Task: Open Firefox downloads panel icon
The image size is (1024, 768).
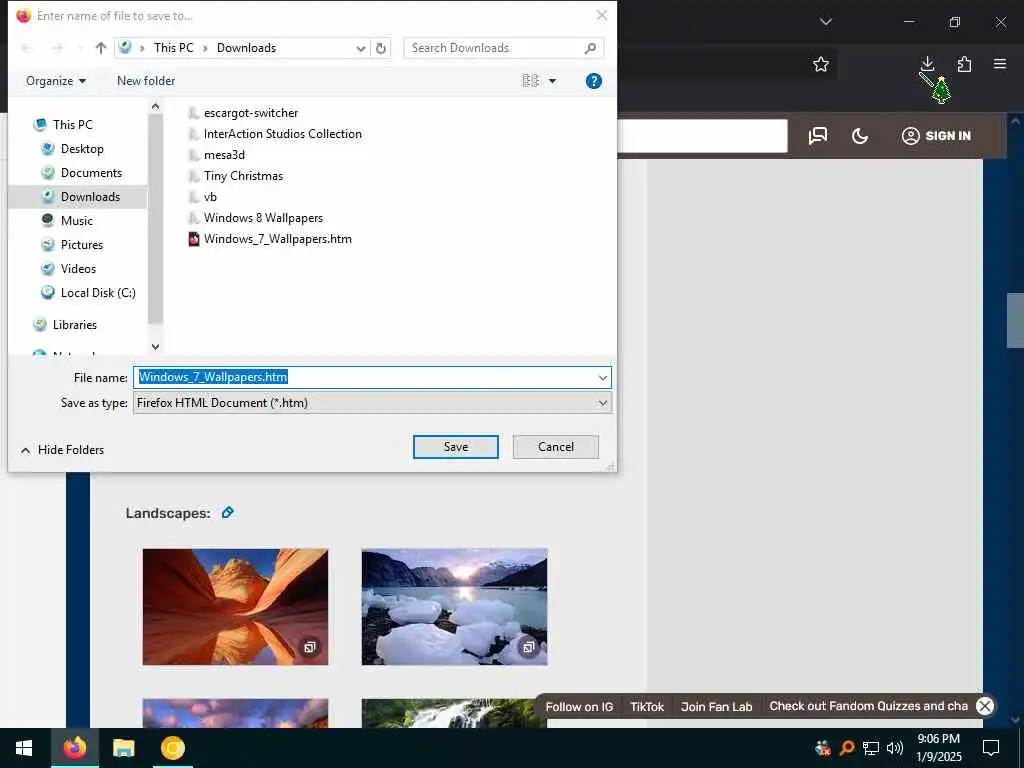Action: (927, 64)
